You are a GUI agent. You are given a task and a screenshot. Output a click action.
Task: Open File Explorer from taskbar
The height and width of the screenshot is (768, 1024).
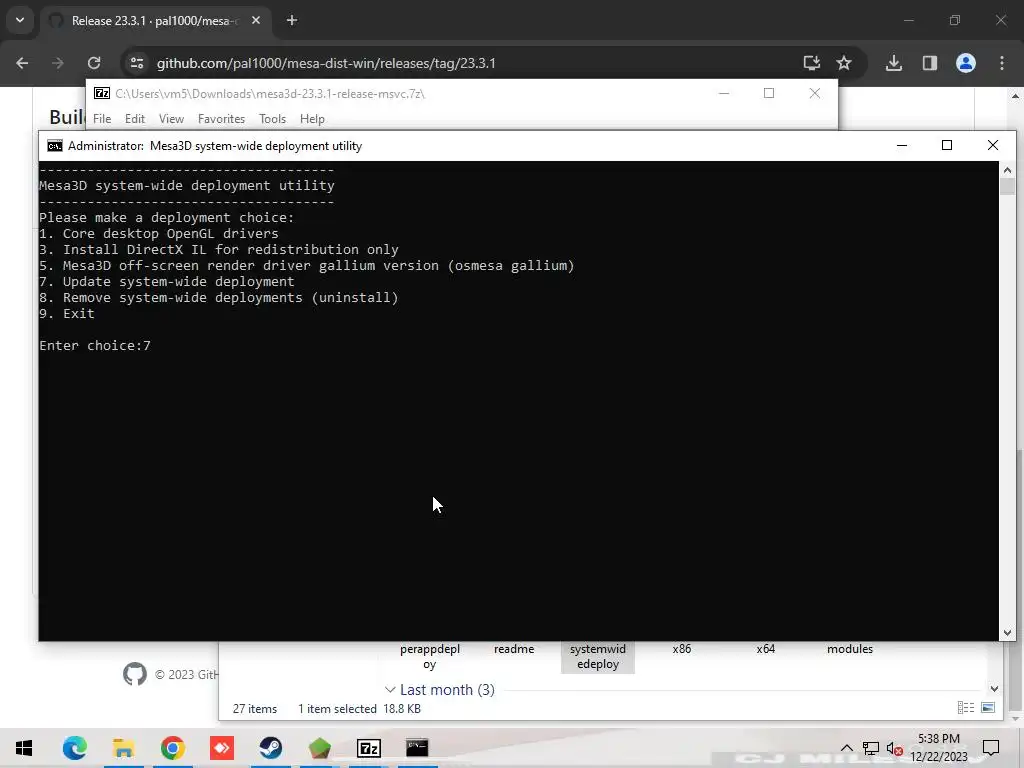(x=123, y=748)
